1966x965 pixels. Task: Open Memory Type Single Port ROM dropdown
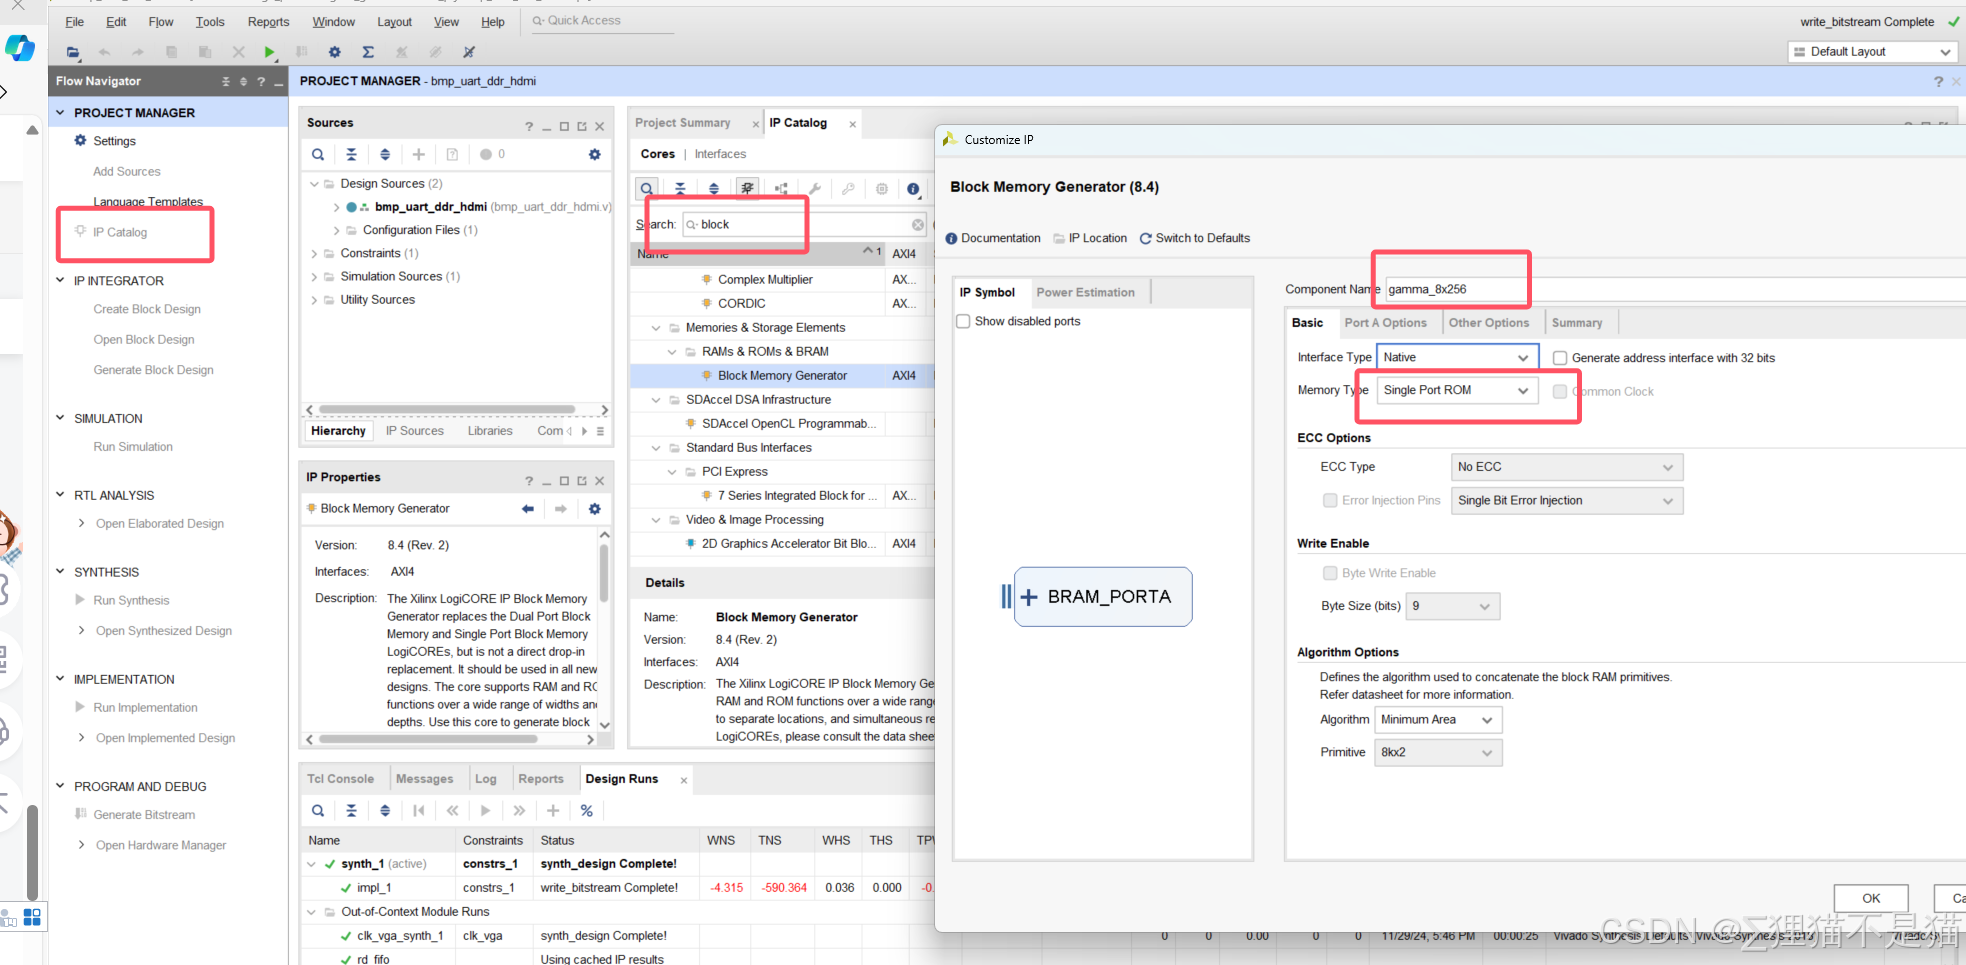1457,390
